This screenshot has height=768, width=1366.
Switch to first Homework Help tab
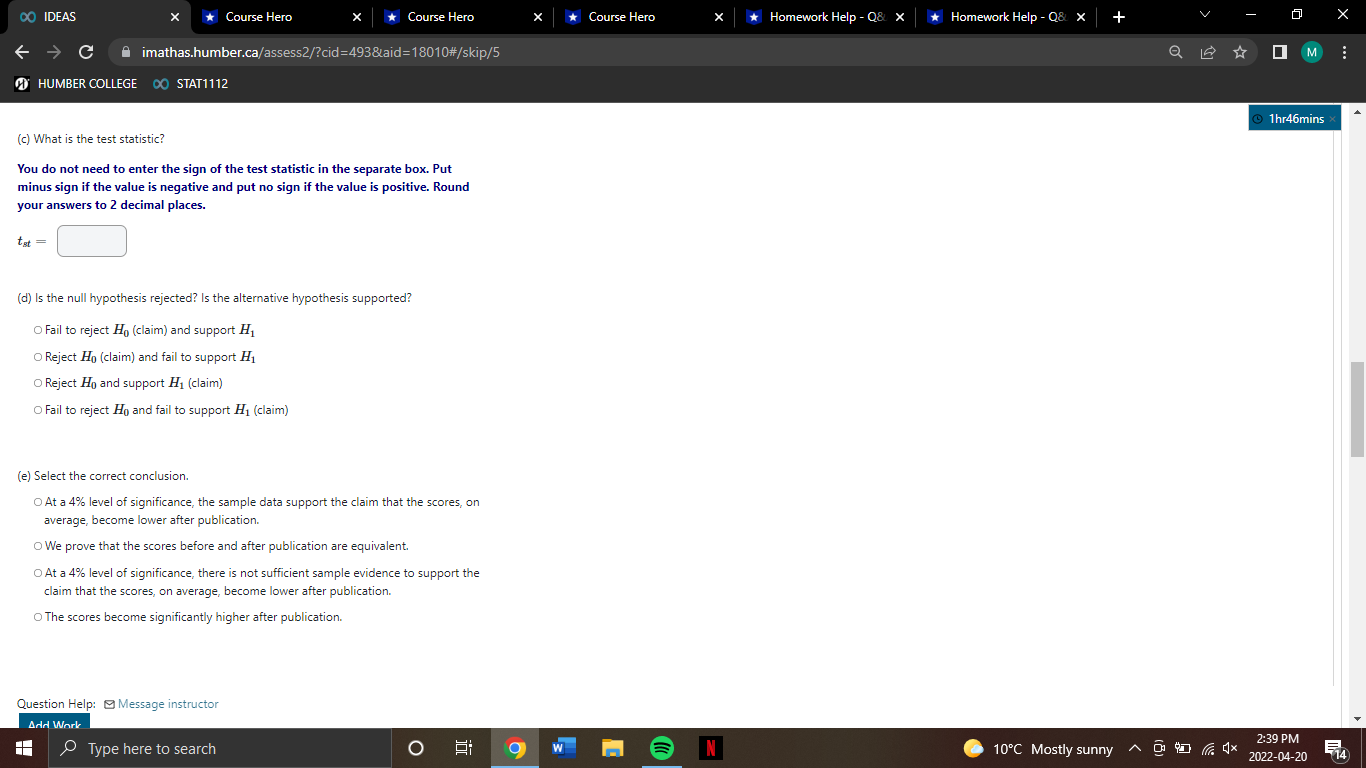pyautogui.click(x=825, y=17)
